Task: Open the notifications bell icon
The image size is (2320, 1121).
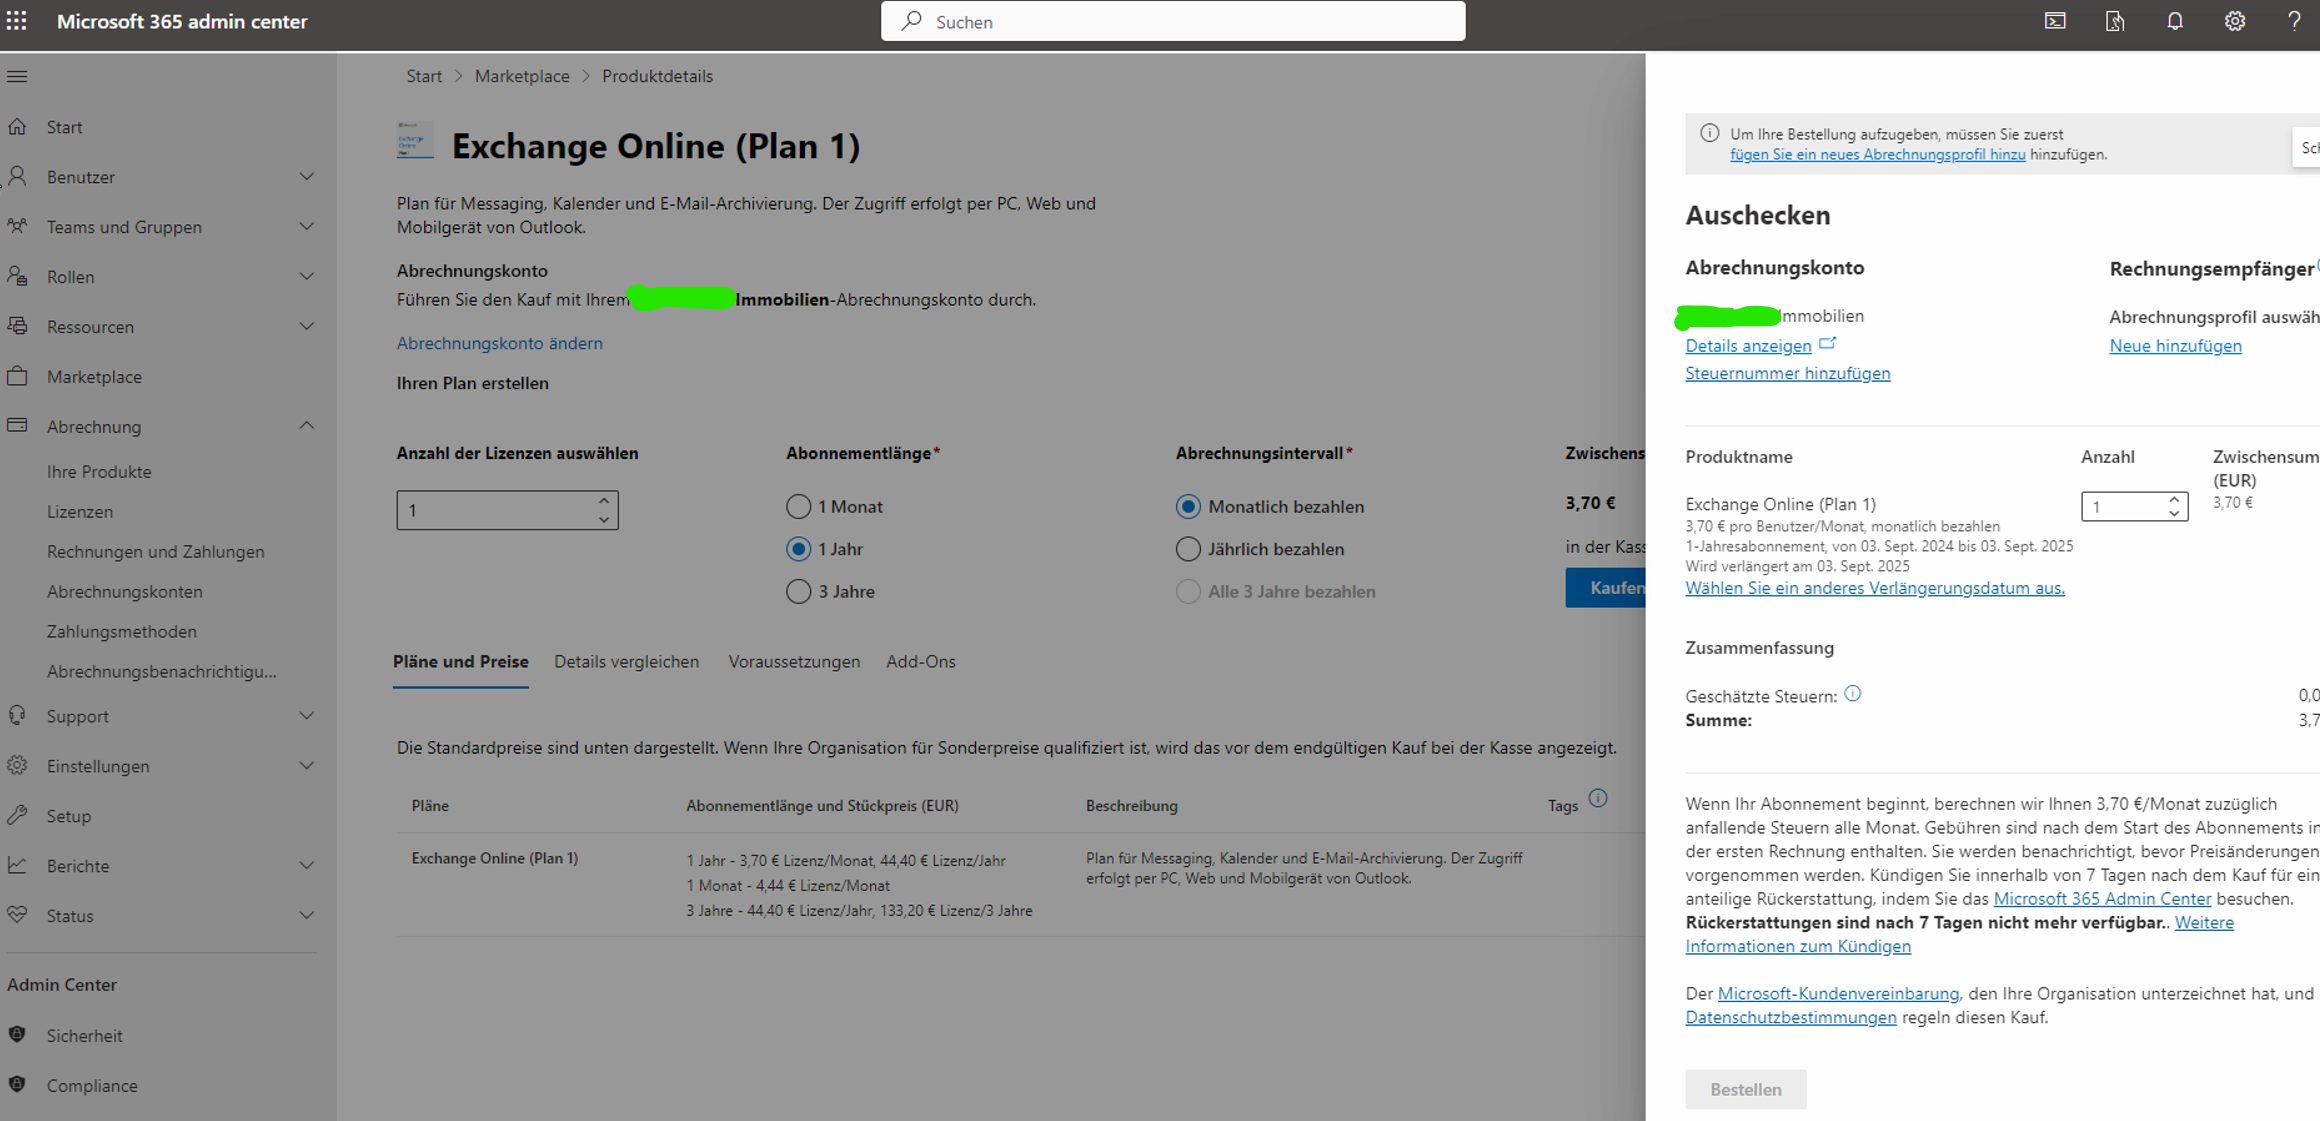Action: tap(2175, 21)
